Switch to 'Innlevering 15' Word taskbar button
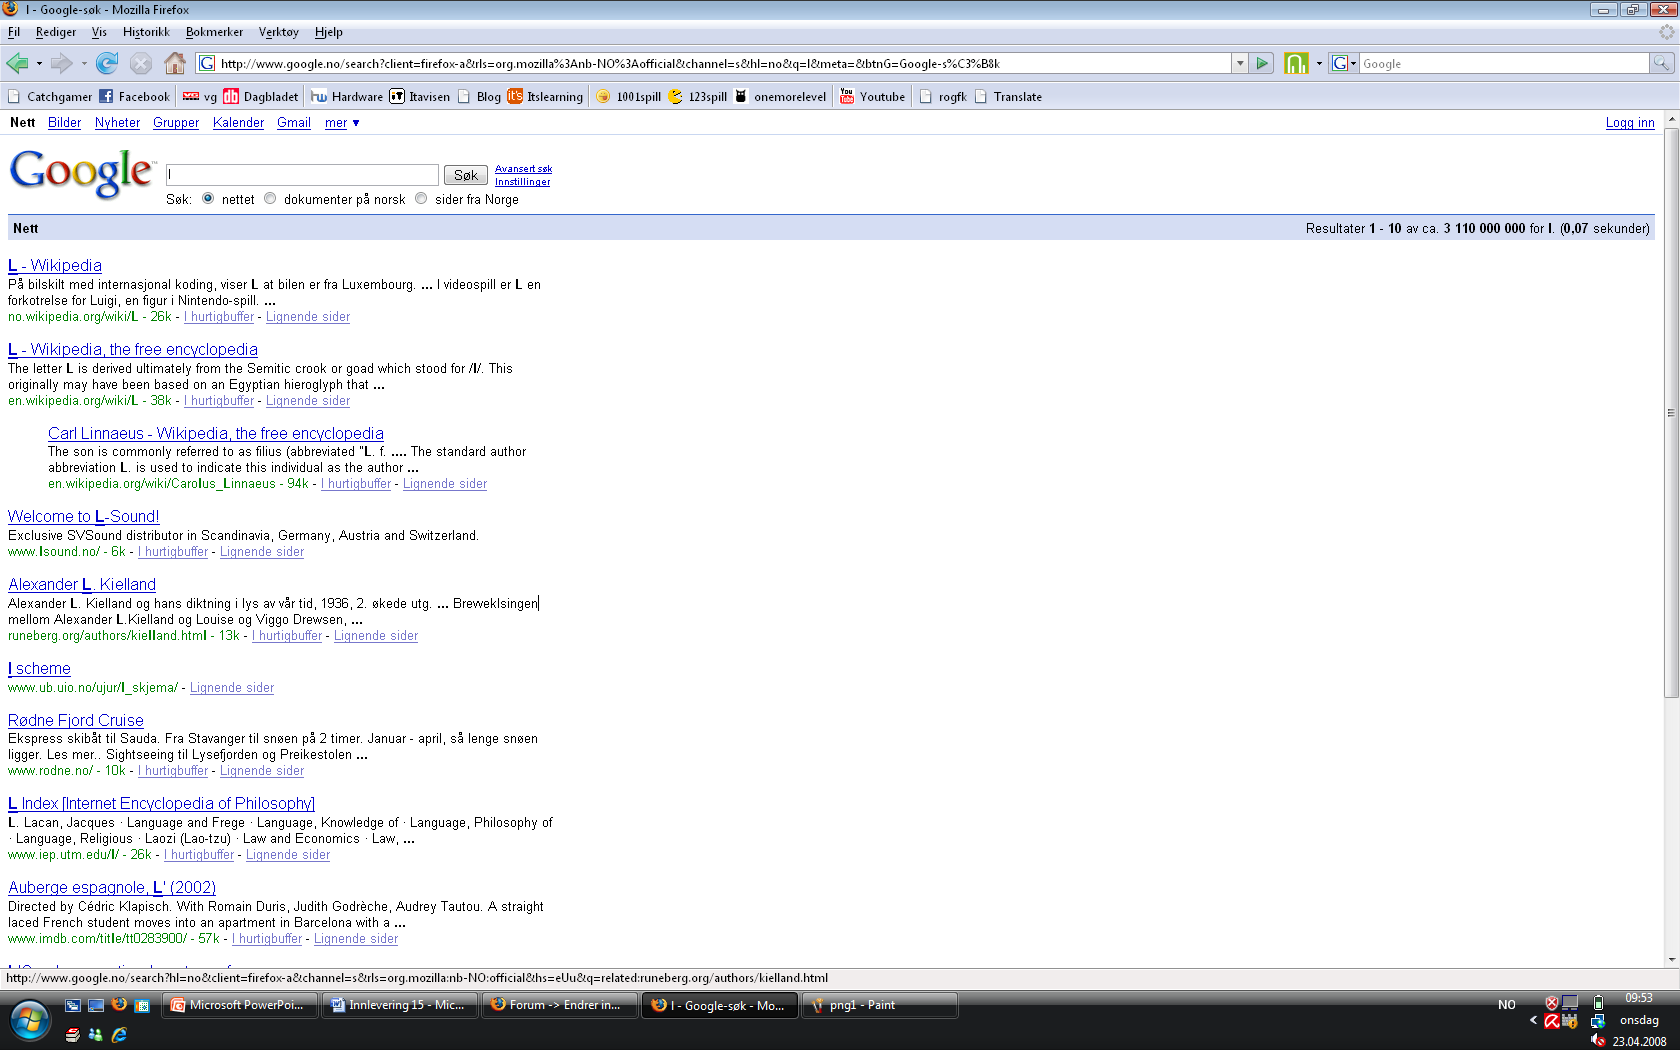The width and height of the screenshot is (1680, 1050). [400, 1005]
